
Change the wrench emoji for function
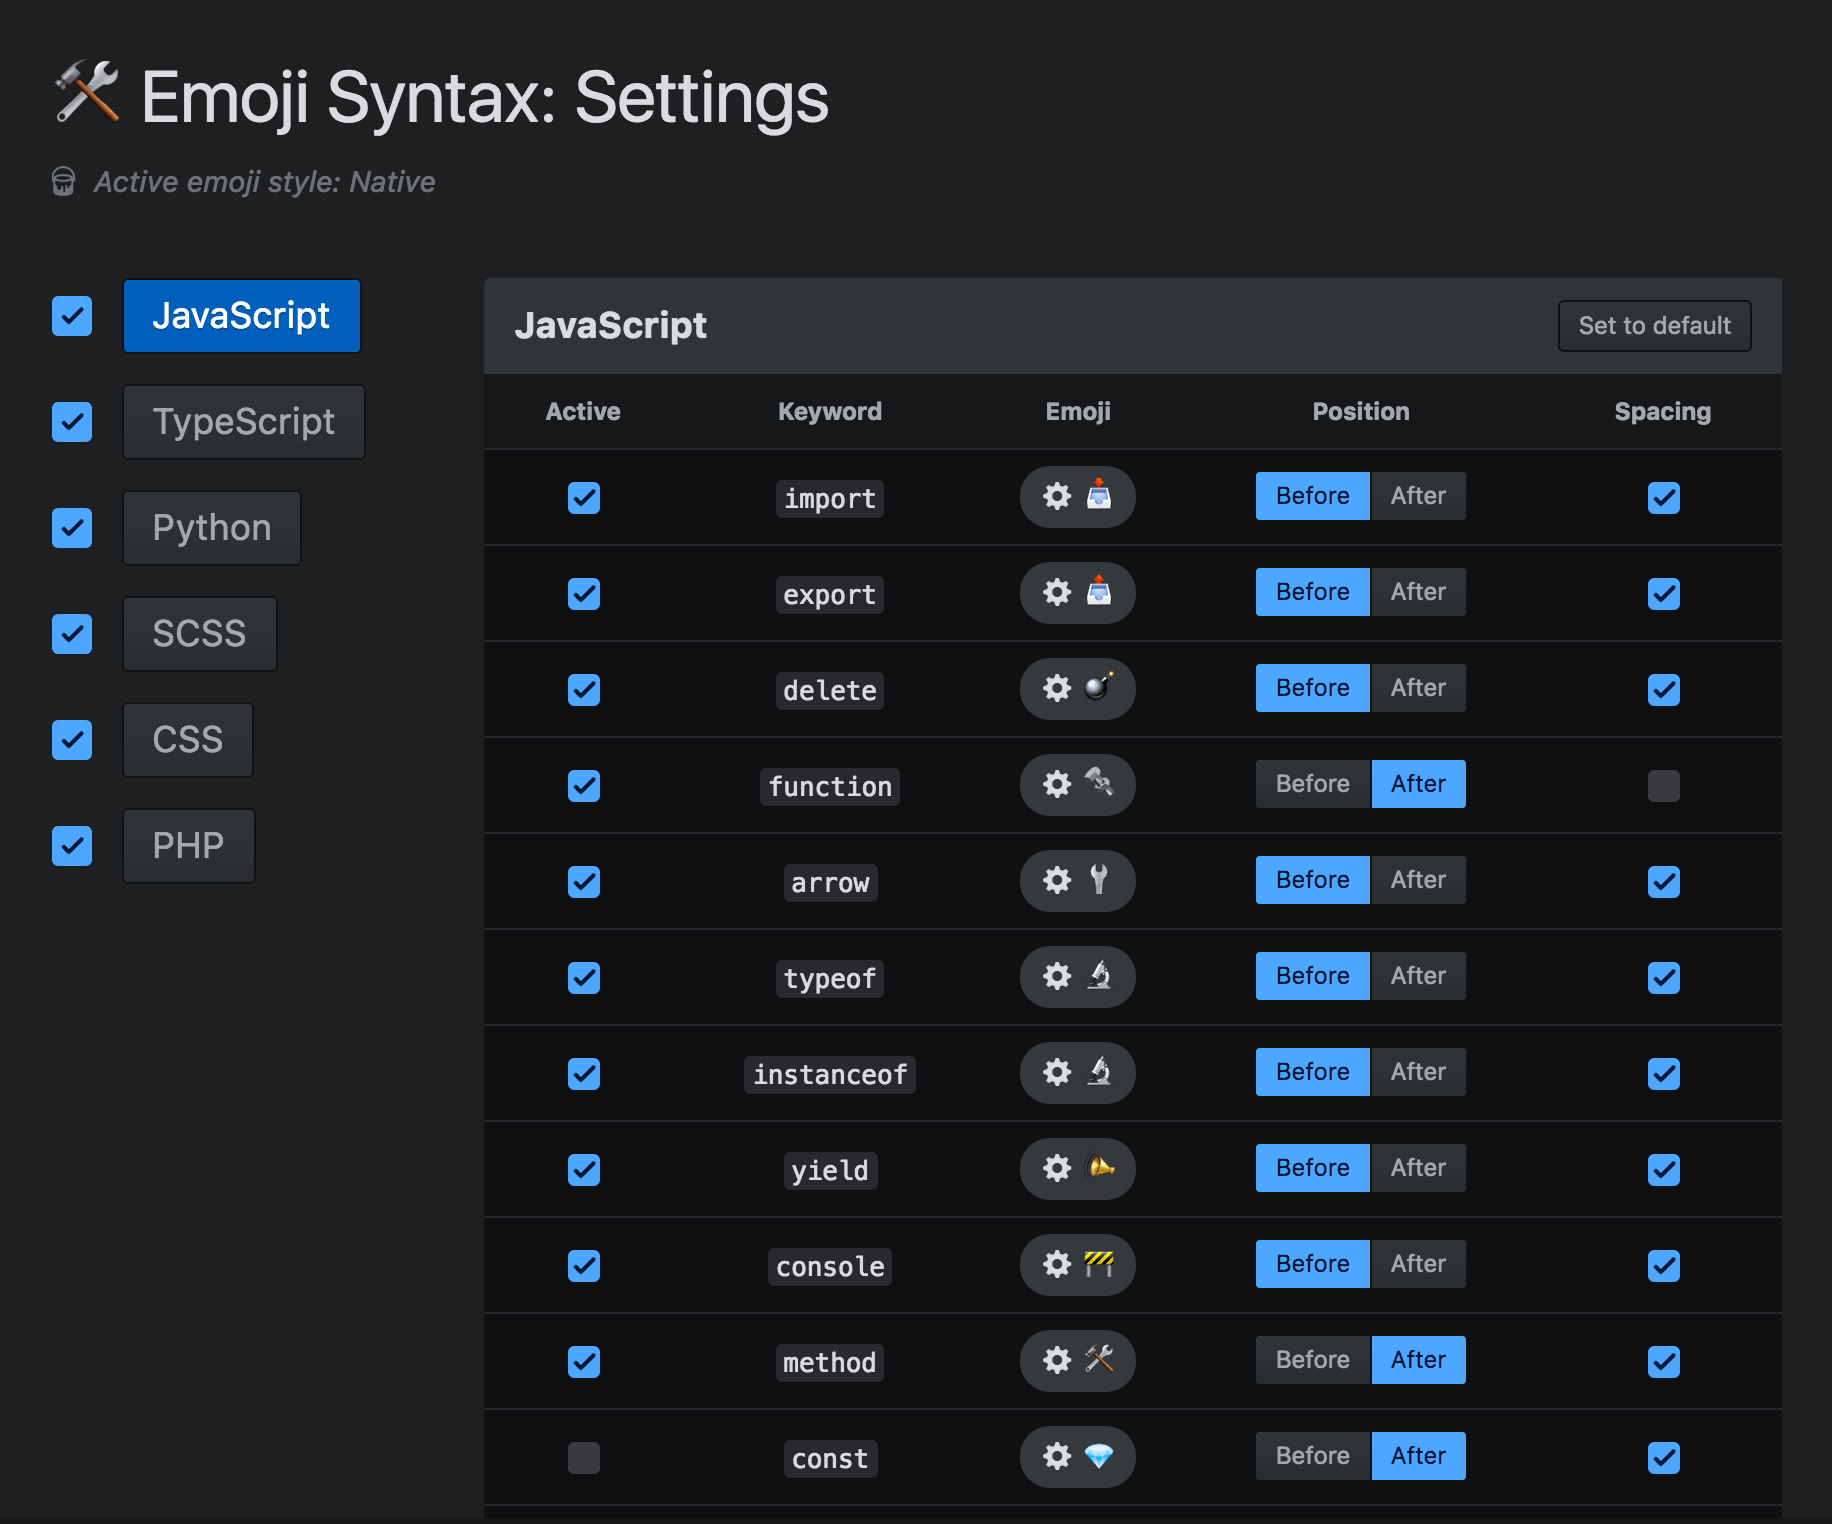coord(1077,785)
